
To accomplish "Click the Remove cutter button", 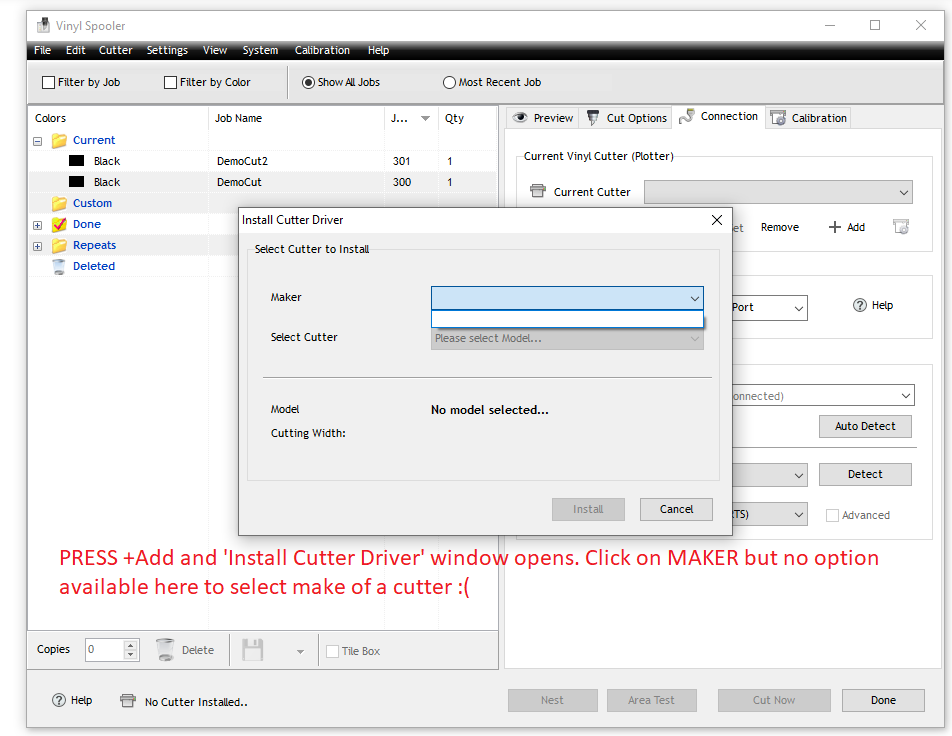I will click(780, 227).
